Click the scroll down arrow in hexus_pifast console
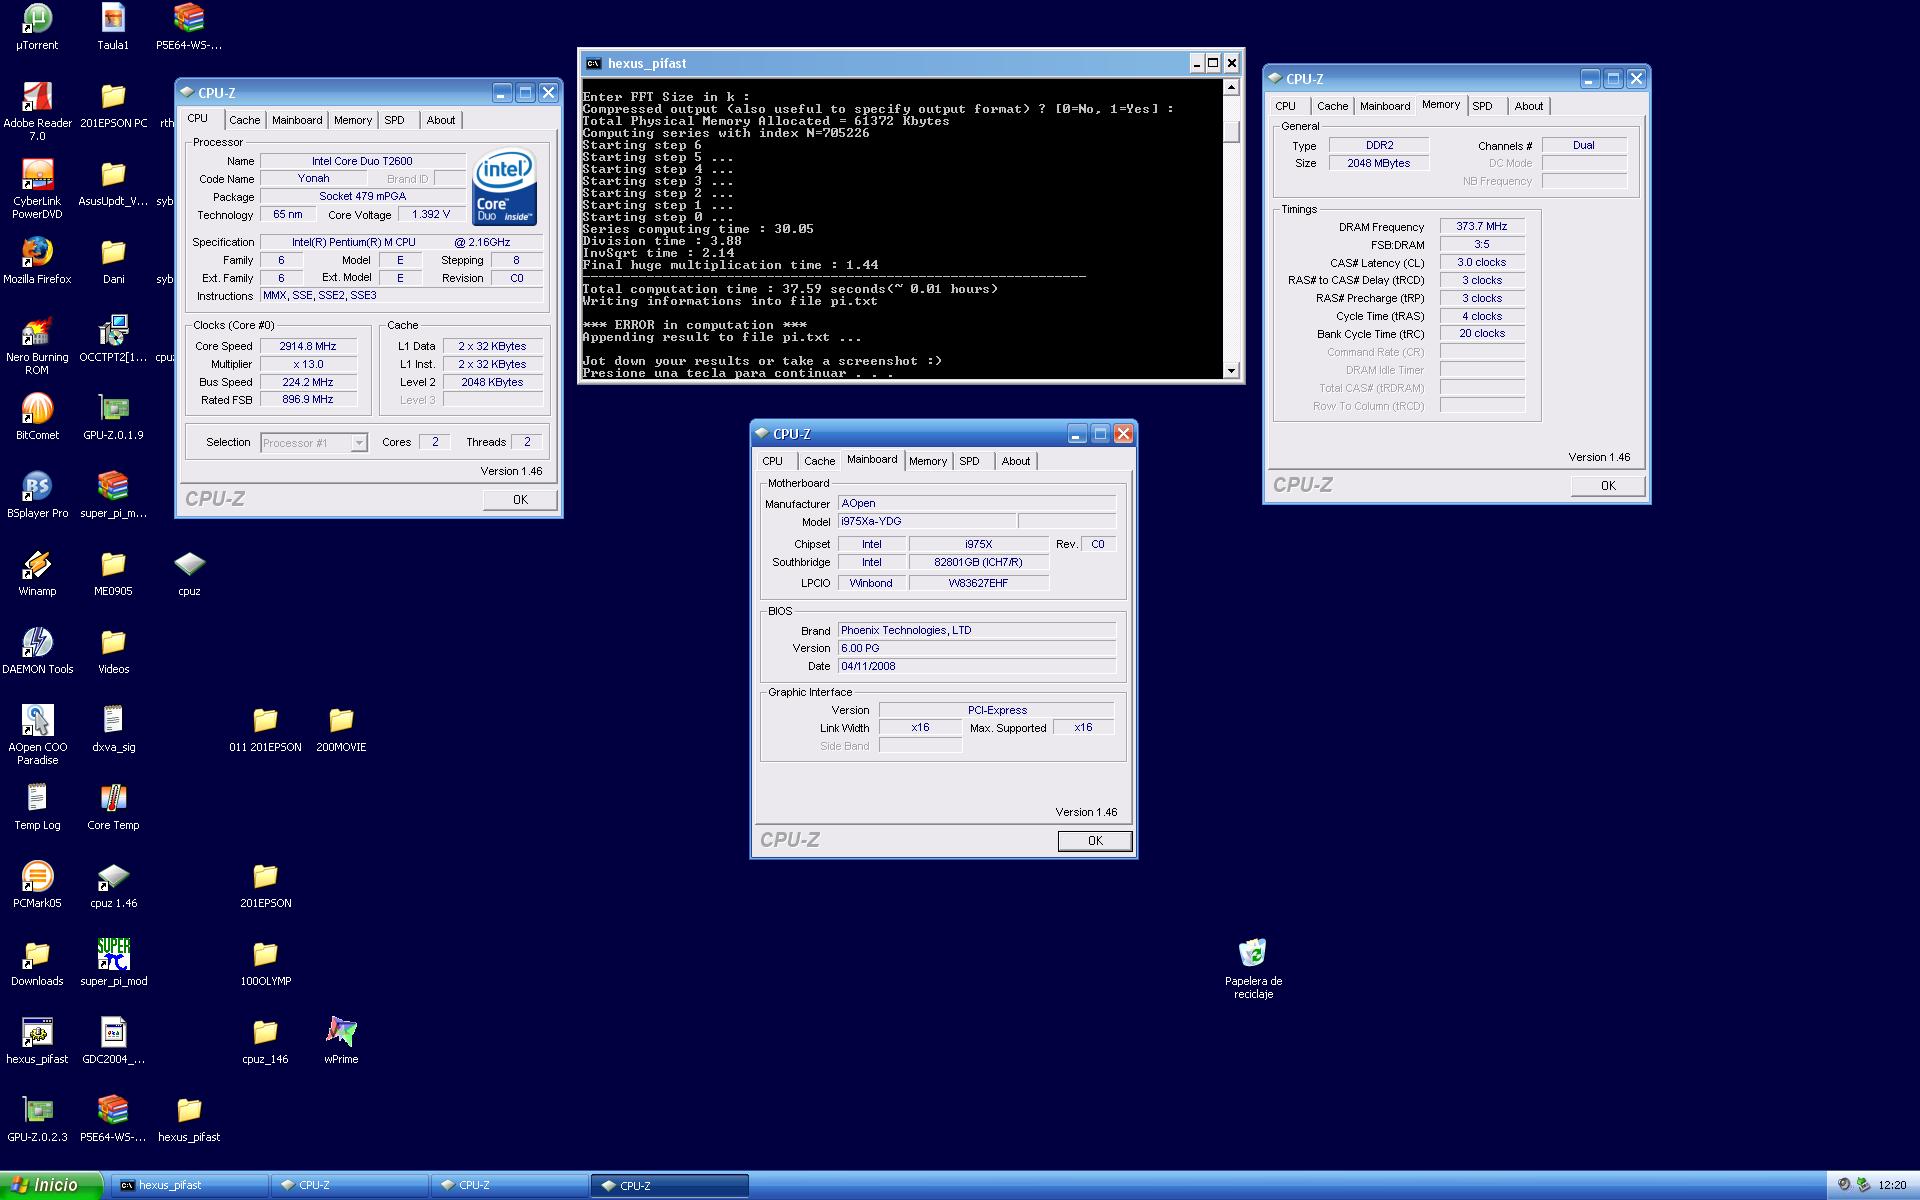The image size is (1920, 1200). [x=1232, y=370]
